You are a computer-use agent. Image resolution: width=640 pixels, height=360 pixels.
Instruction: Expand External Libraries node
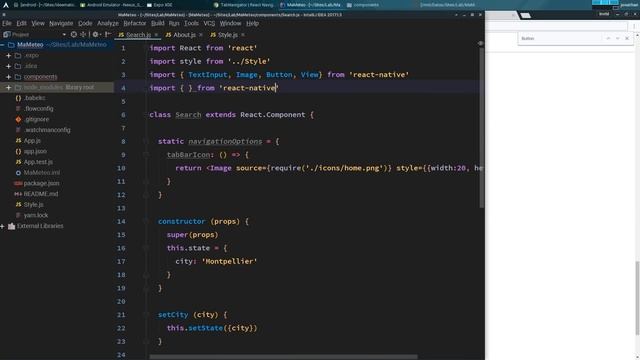pyautogui.click(x=2, y=226)
